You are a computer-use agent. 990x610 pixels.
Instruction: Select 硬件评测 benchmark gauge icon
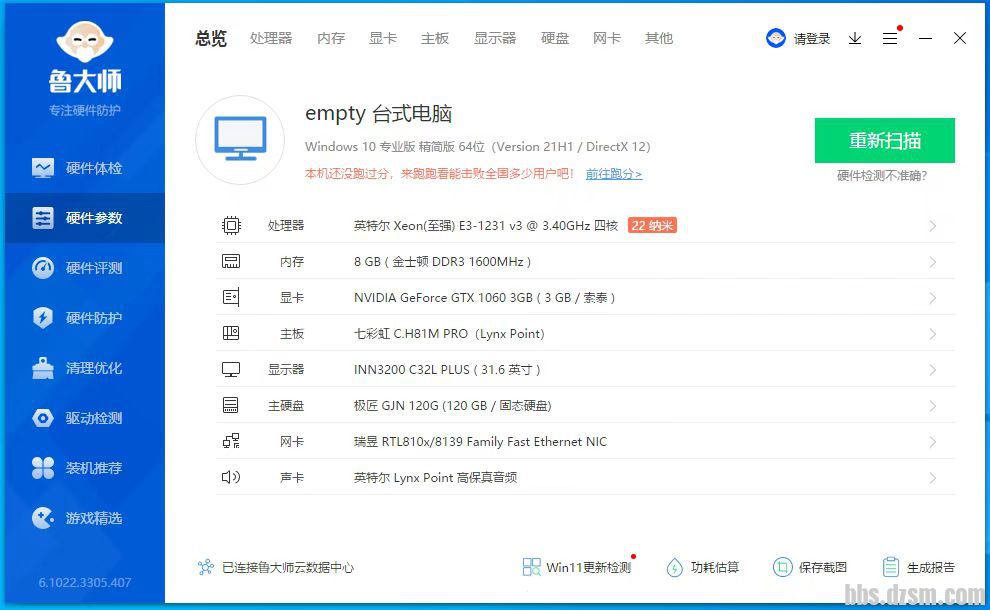point(43,268)
